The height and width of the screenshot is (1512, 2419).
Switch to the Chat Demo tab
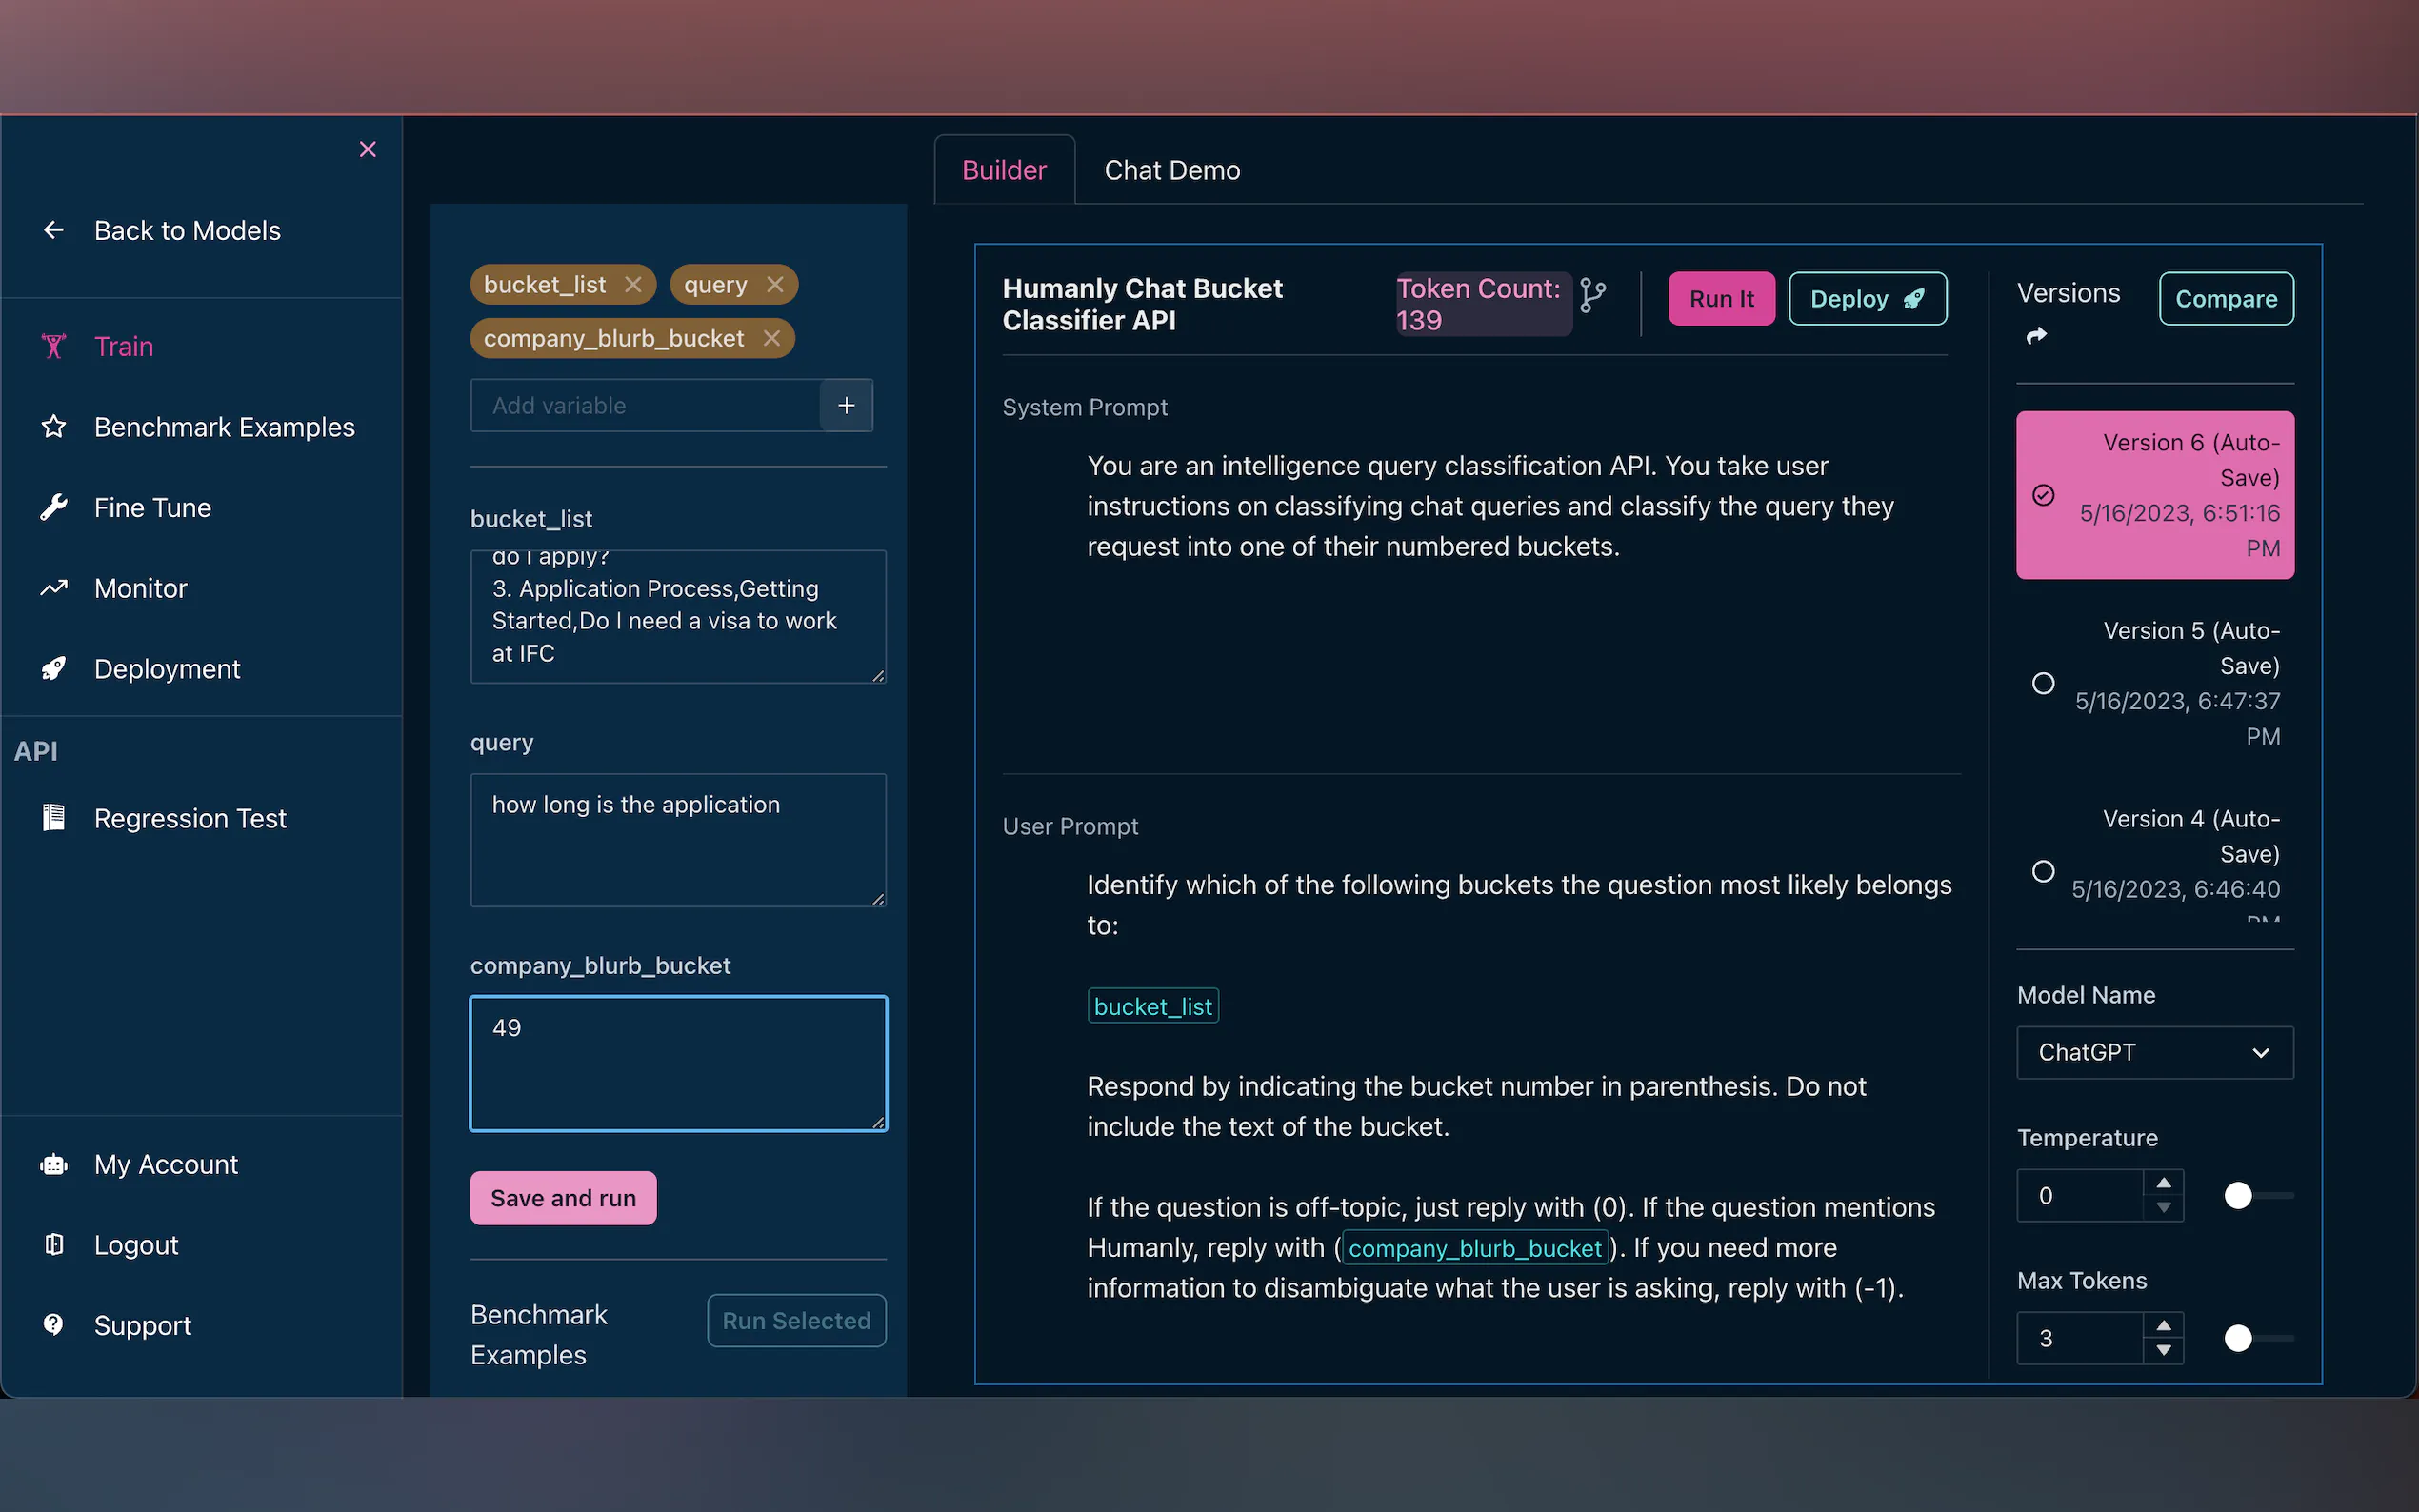click(1171, 170)
